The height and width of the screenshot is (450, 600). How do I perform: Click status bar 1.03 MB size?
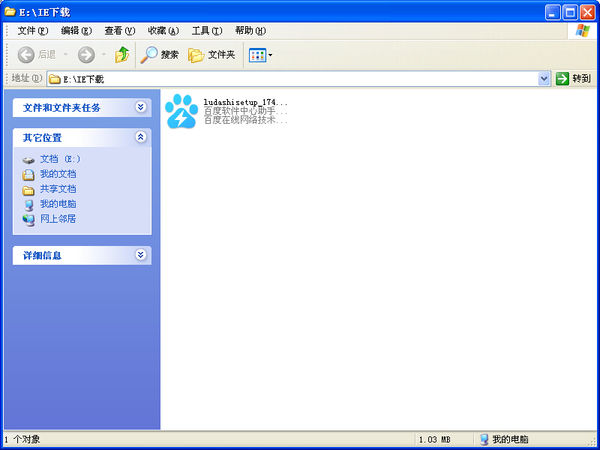[x=434, y=440]
